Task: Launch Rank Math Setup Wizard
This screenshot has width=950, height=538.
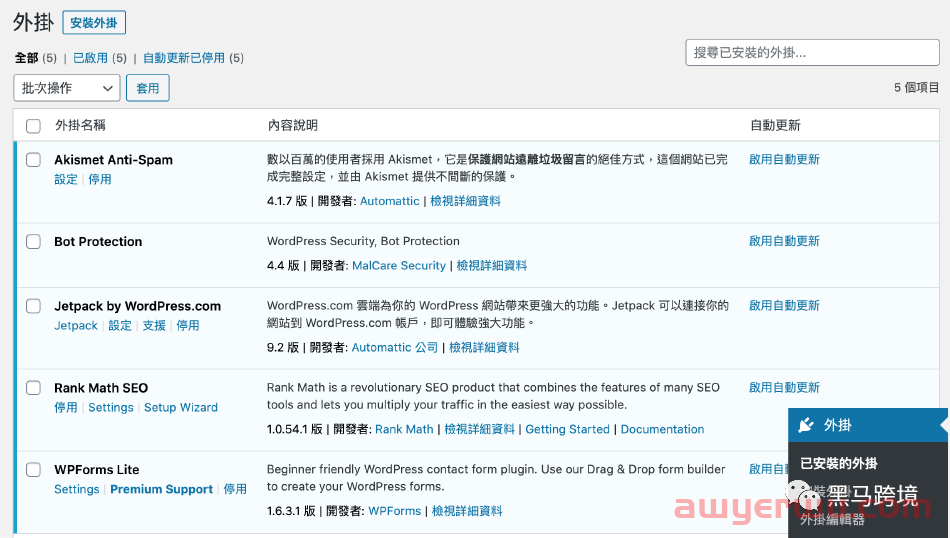Action: click(181, 407)
